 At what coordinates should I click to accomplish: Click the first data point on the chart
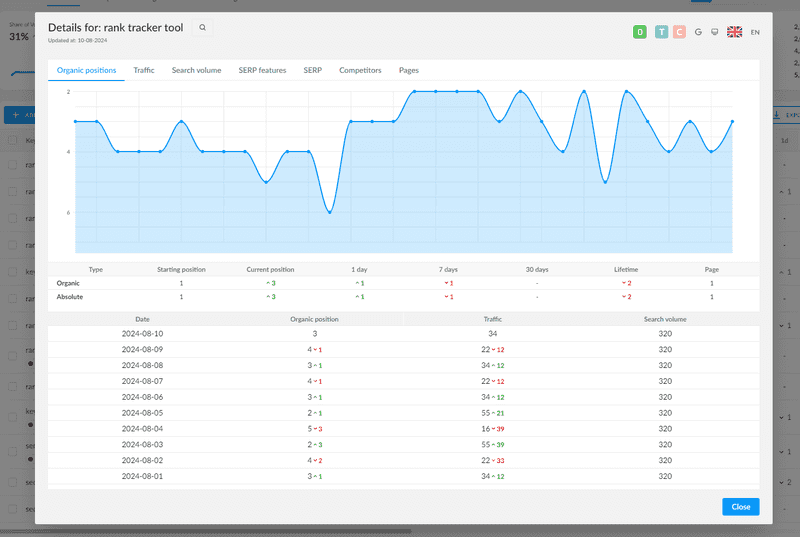[x=76, y=121]
